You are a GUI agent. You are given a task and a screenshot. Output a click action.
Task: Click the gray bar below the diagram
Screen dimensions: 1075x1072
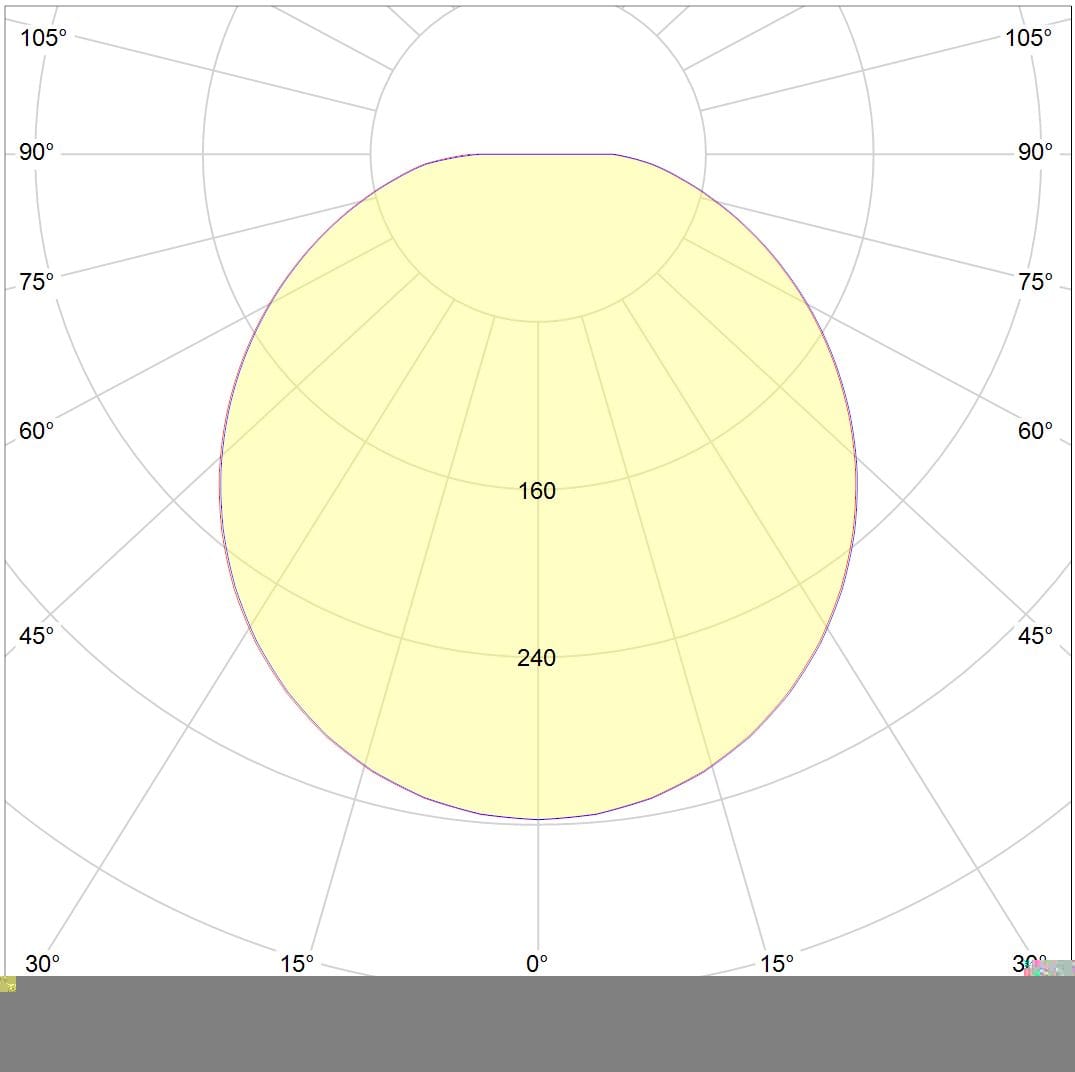click(537, 1025)
